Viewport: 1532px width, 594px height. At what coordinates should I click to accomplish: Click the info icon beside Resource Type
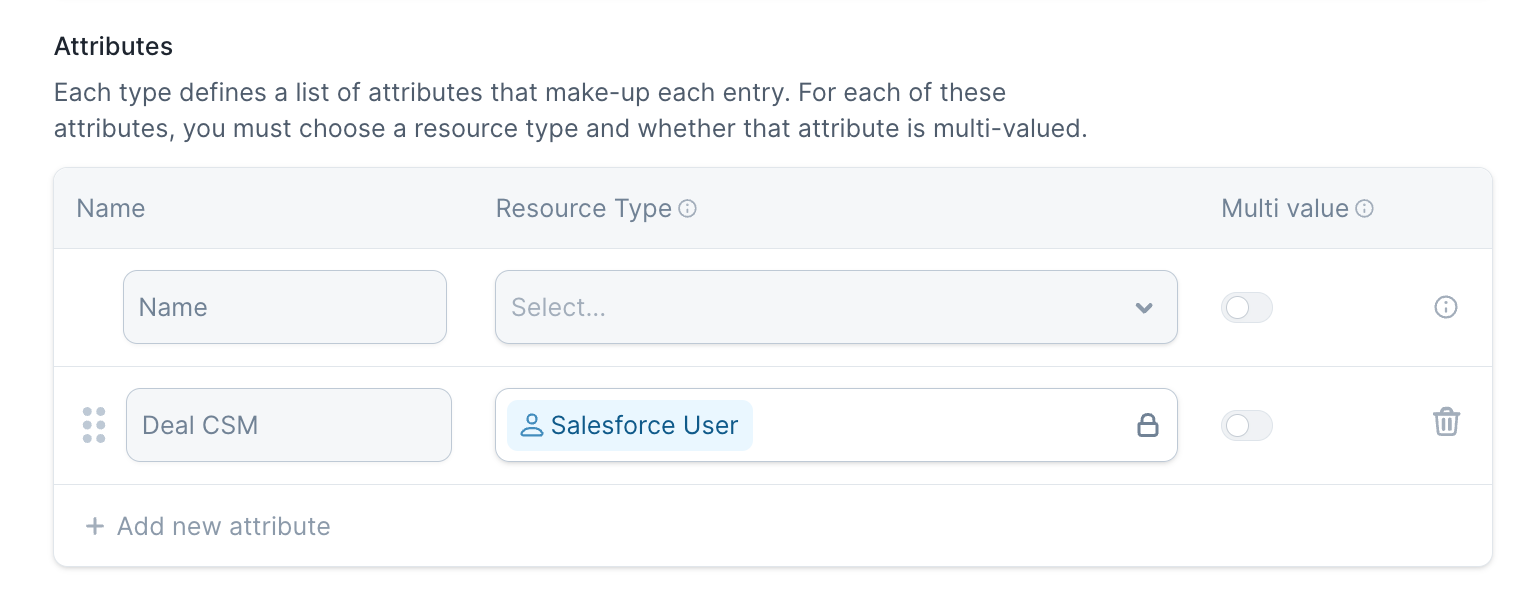687,209
